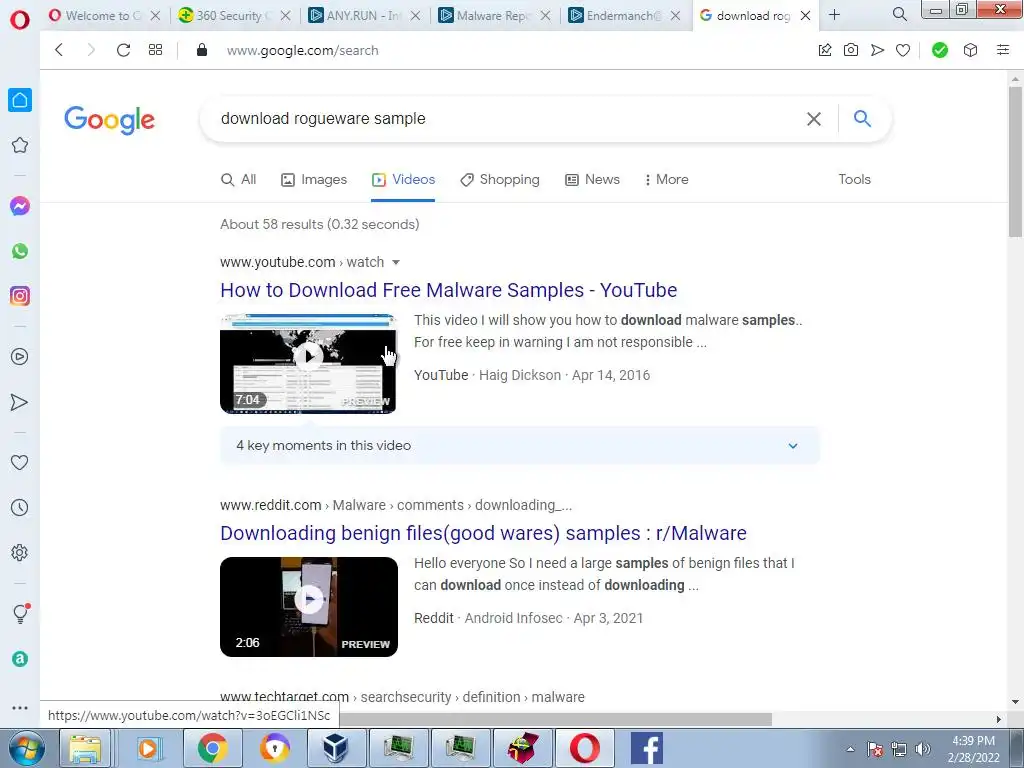Open the snapshot camera tool
Viewport: 1024px width, 768px height.
click(x=850, y=50)
